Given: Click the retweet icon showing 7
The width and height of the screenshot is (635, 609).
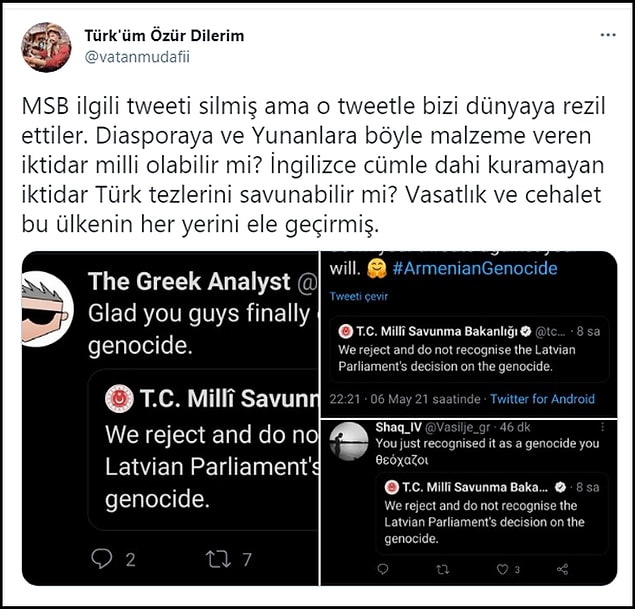Looking at the screenshot, I should pyautogui.click(x=218, y=559).
